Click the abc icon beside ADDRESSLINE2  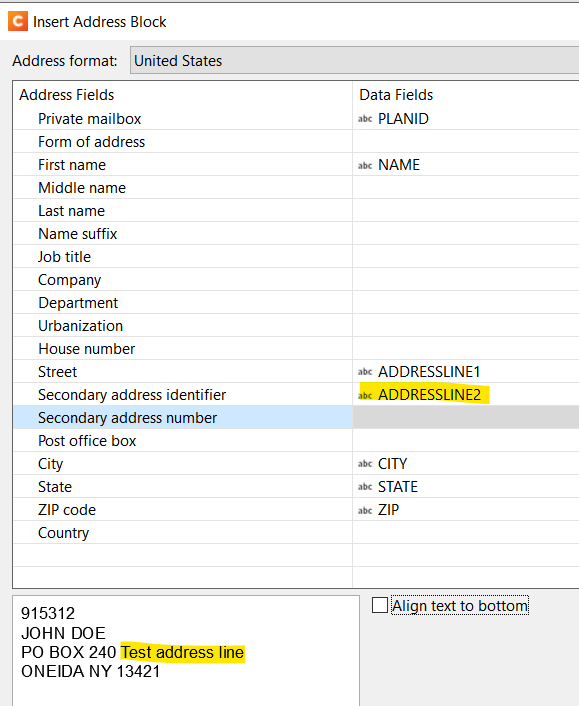point(365,395)
